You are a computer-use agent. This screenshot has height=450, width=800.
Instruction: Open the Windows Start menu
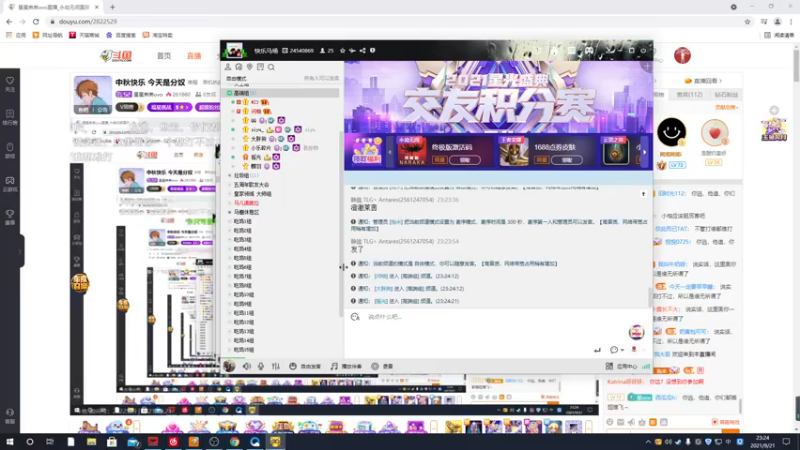(10, 441)
